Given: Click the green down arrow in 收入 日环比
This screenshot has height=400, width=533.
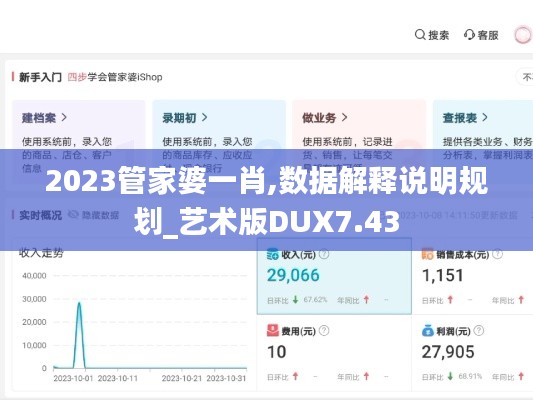Looking at the screenshot, I should tap(295, 300).
